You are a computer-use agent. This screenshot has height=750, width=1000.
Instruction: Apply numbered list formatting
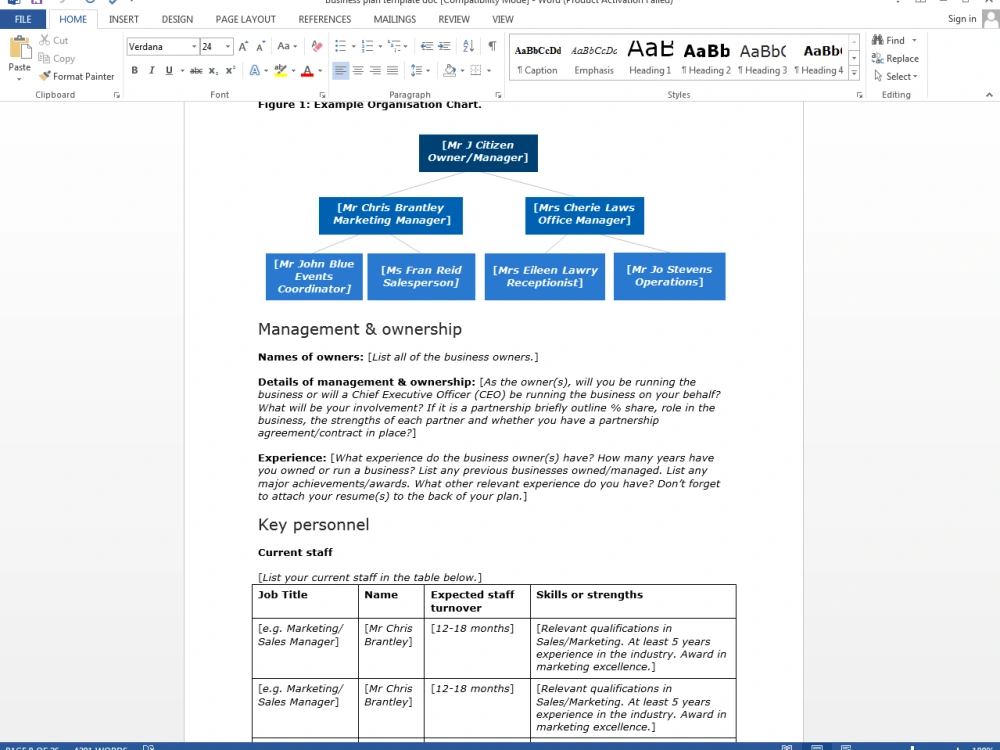pyautogui.click(x=367, y=46)
